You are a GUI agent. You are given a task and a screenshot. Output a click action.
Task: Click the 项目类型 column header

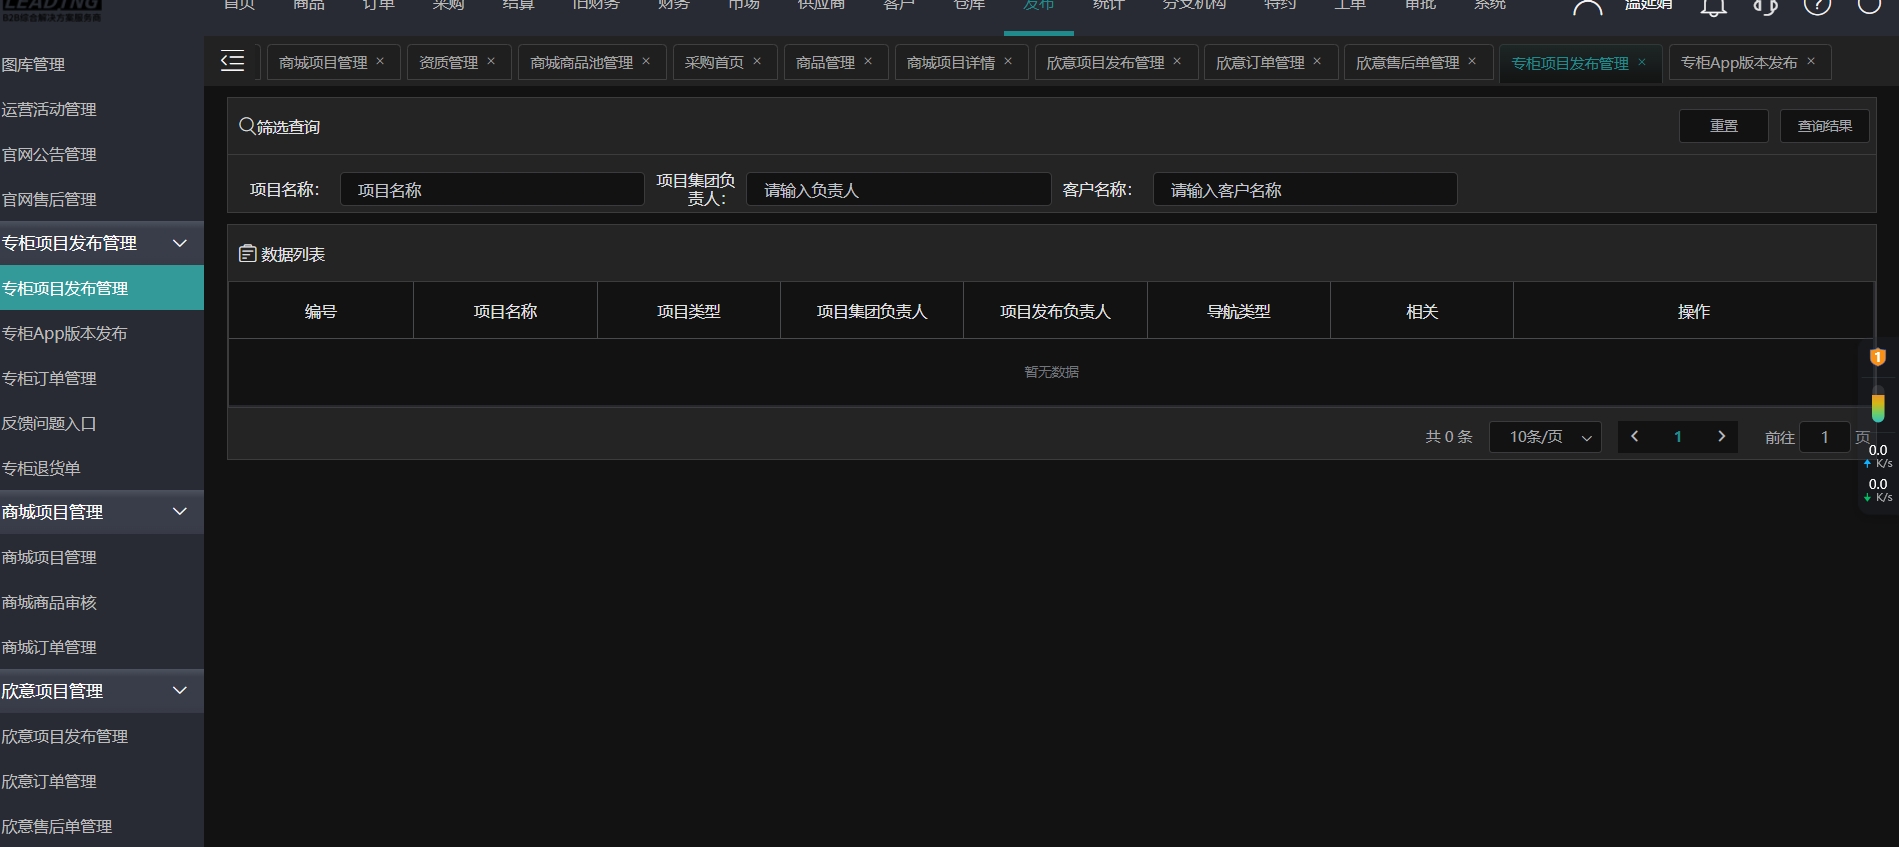689,311
